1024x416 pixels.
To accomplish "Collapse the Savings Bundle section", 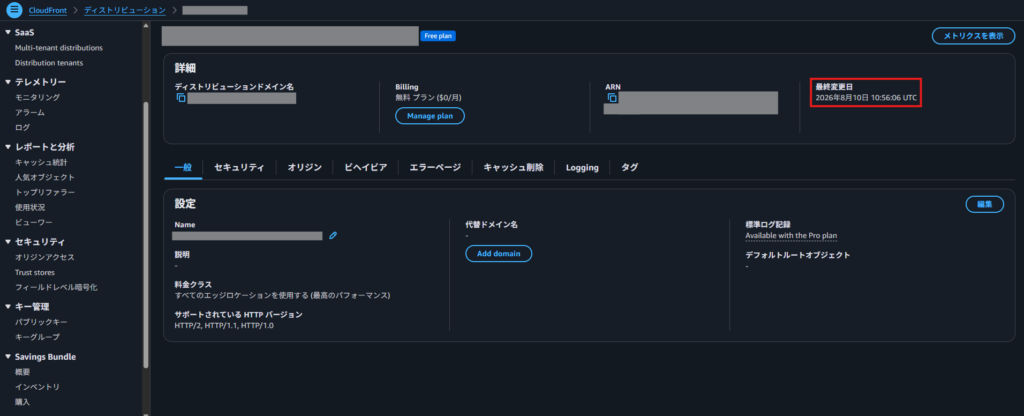I will click(8, 357).
